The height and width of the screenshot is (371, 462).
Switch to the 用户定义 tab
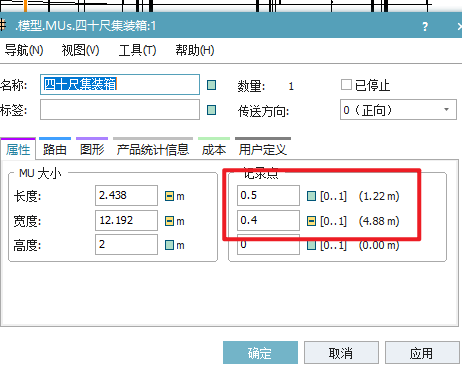[x=263, y=149]
